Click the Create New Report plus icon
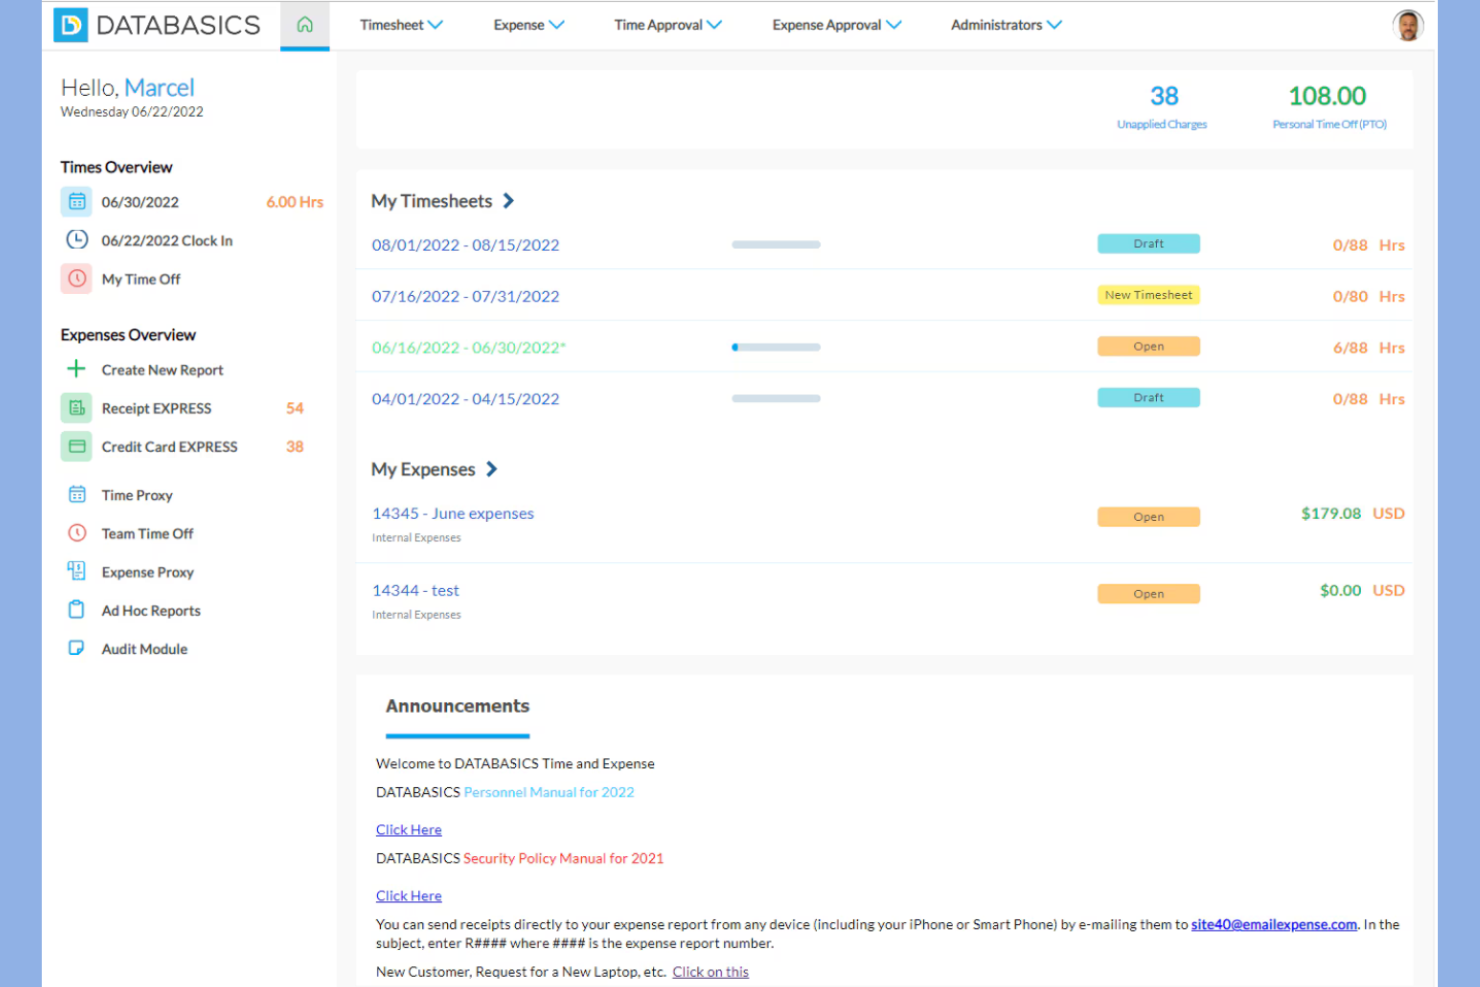This screenshot has width=1480, height=987. pyautogui.click(x=76, y=369)
